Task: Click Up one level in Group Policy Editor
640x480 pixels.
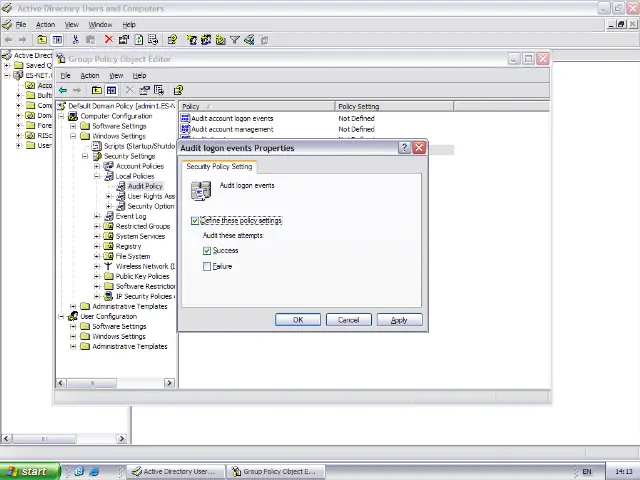Action: 97,90
